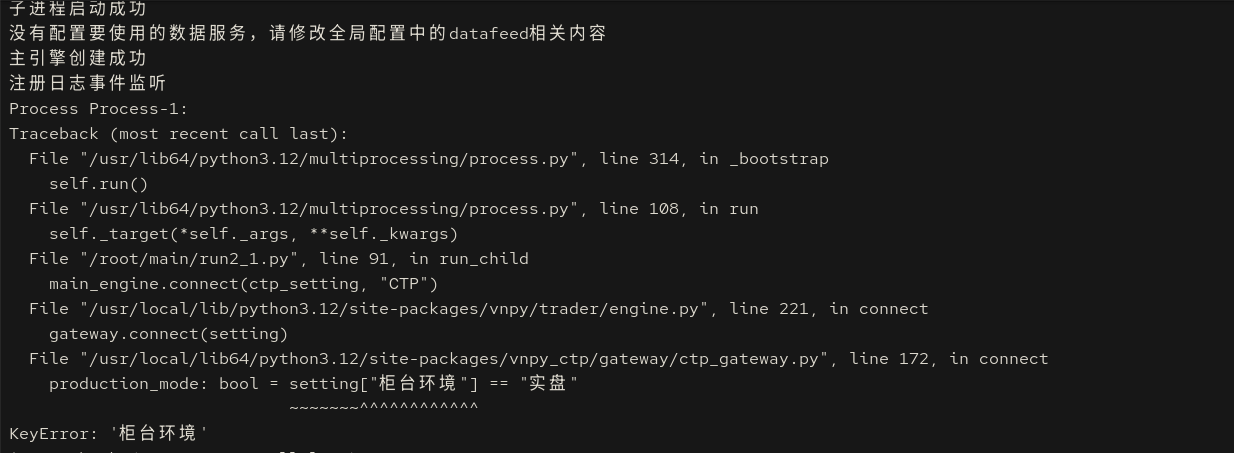Click the gateway.connect(setting) line

pyautogui.click(x=168, y=334)
